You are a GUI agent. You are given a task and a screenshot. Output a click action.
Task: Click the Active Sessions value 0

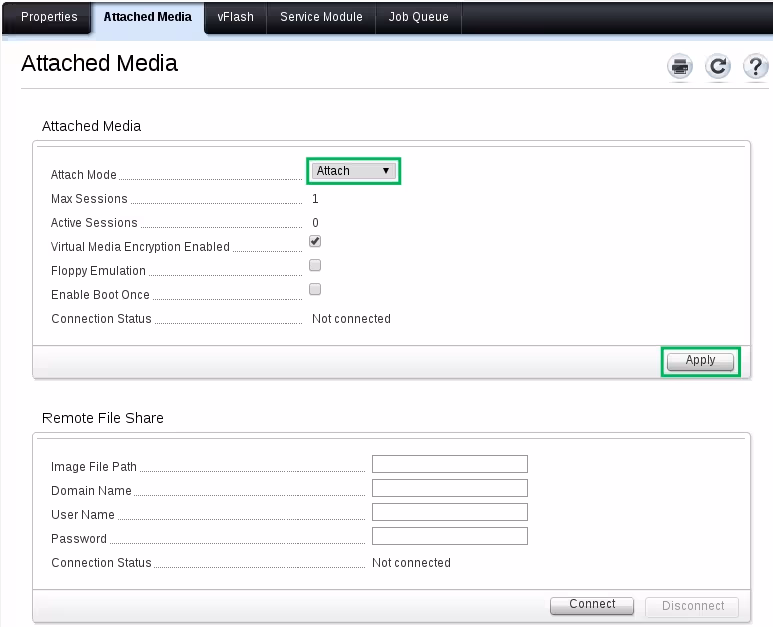(x=315, y=223)
